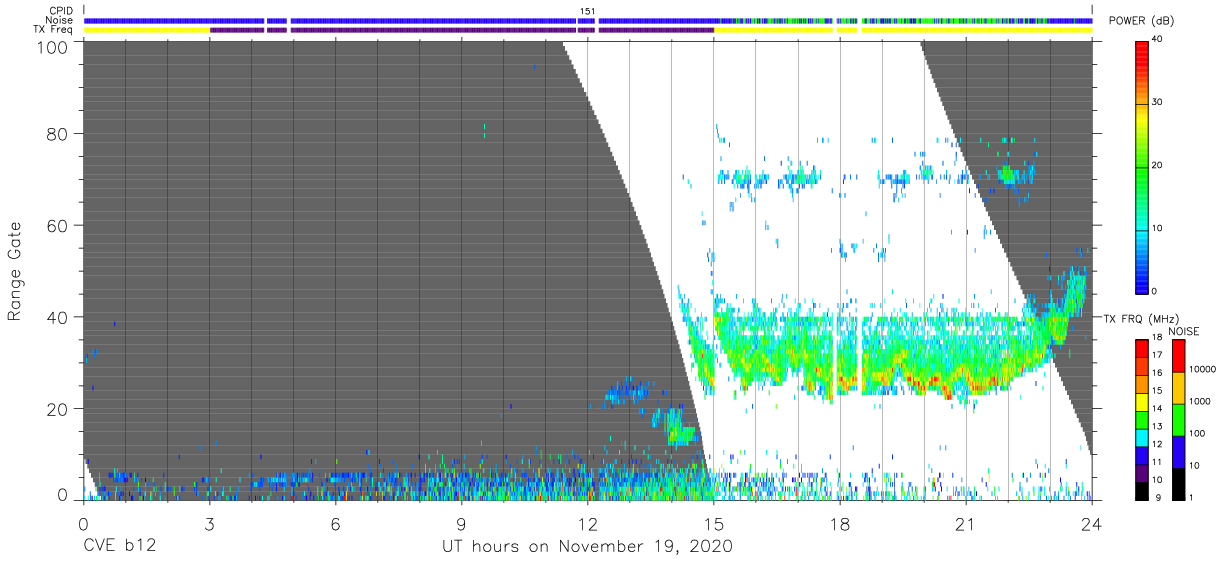Click the x-axis tick label '24'
This screenshot has height=567, width=1228.
click(x=1091, y=522)
